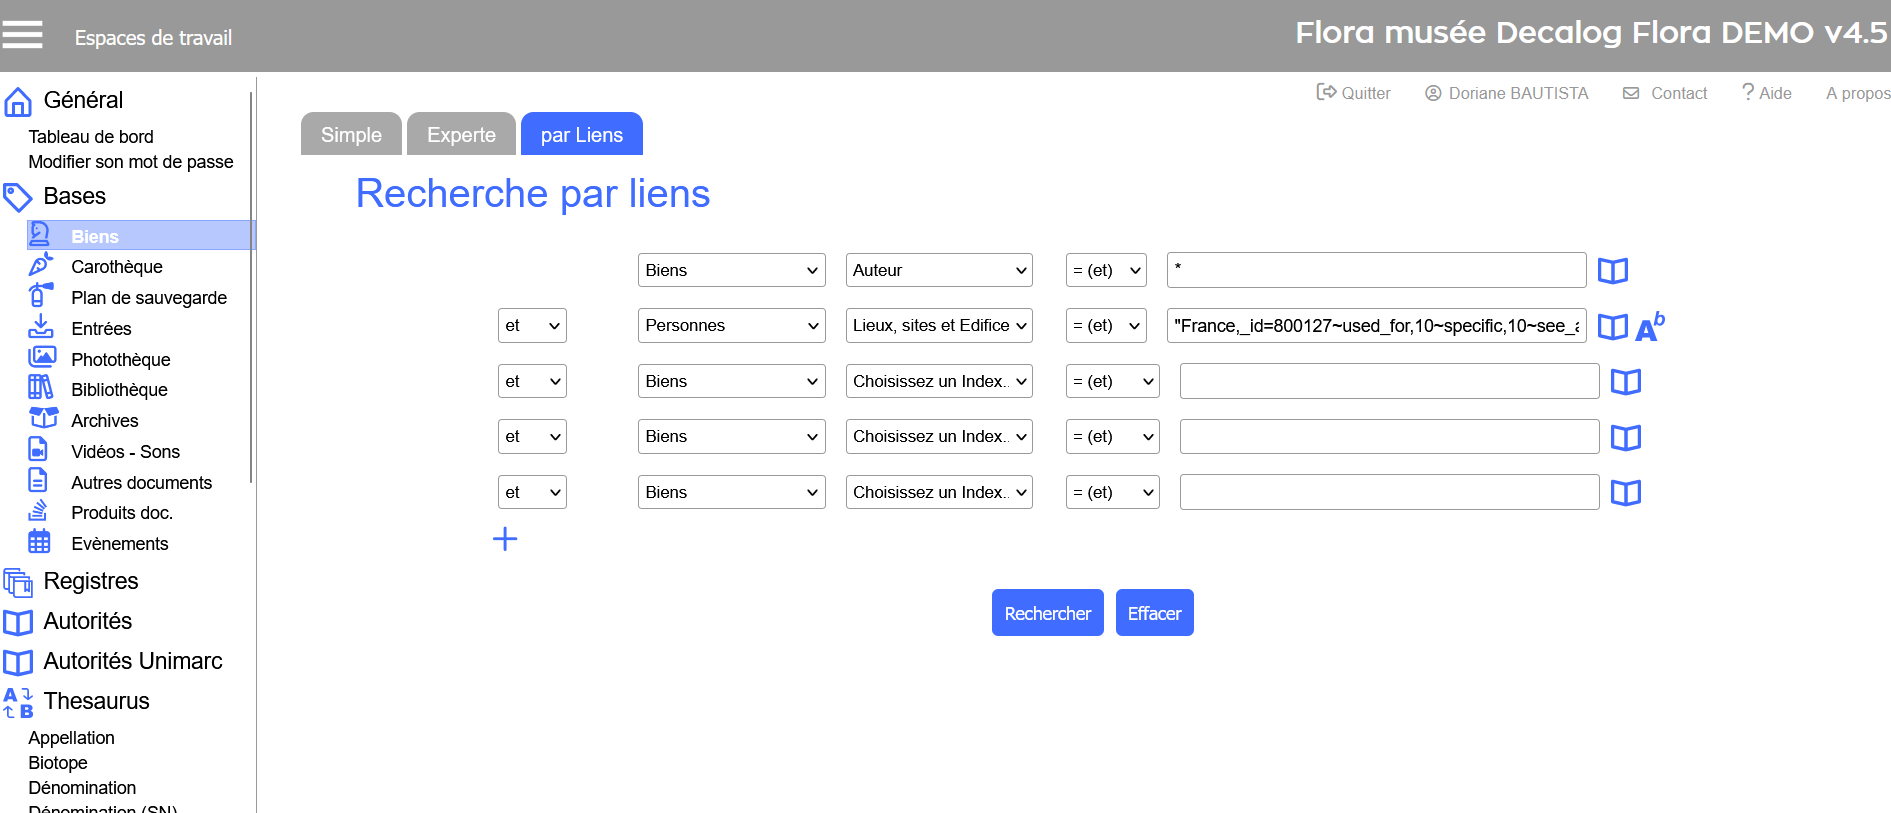Click the Biens bust icon
The image size is (1891, 813).
click(x=40, y=234)
